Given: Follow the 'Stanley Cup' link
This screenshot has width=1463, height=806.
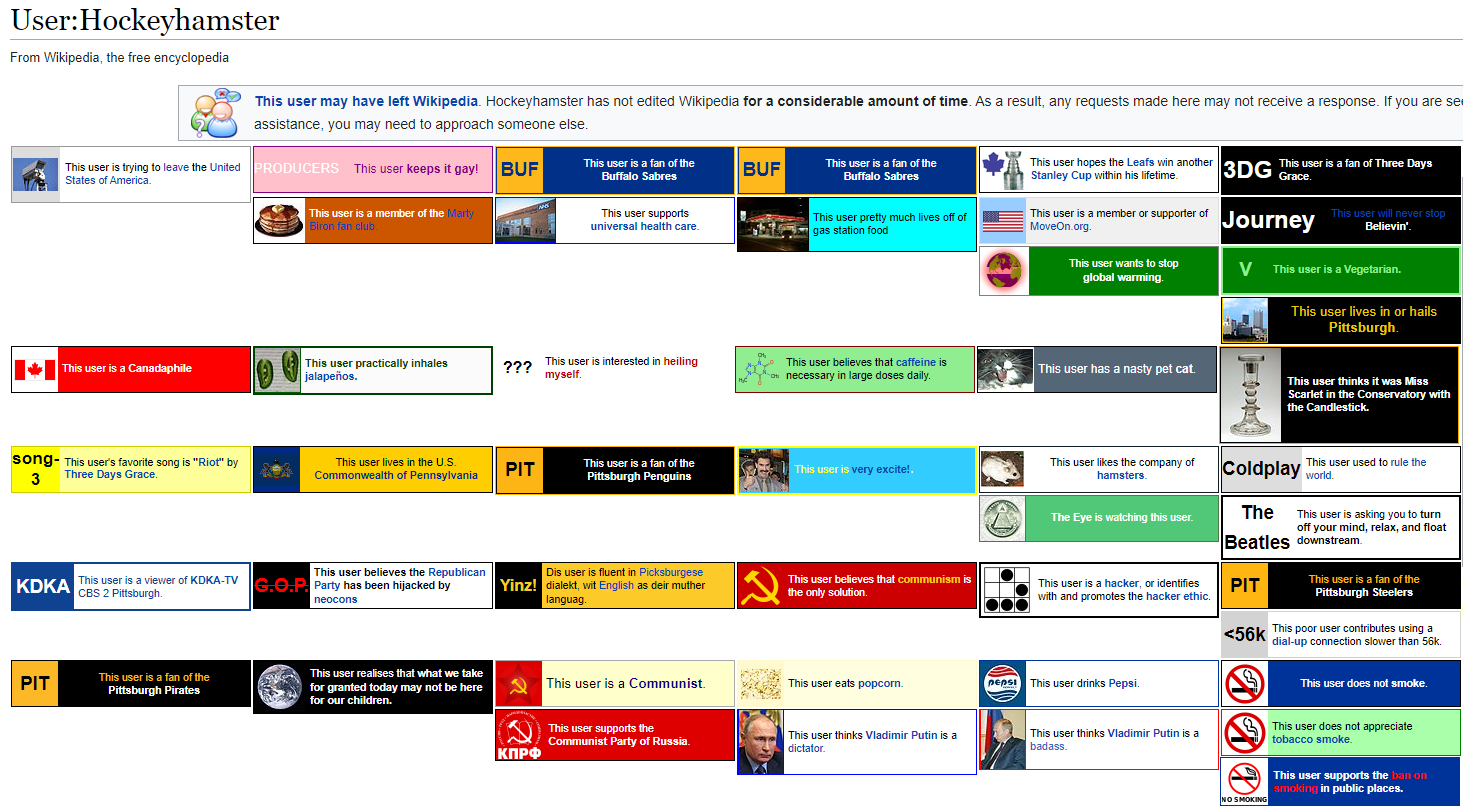Looking at the screenshot, I should click(x=1063, y=175).
